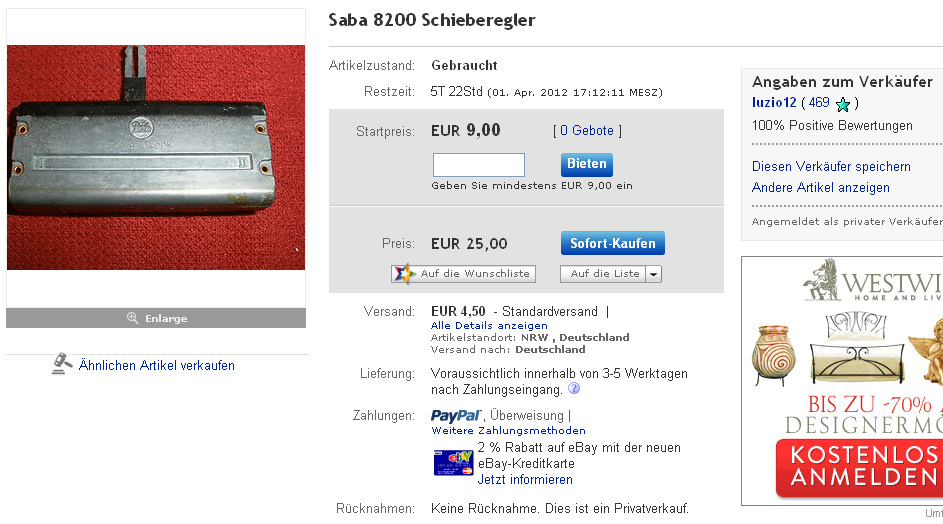Click the bid amount input field
This screenshot has height=524, width=943.
479,165
